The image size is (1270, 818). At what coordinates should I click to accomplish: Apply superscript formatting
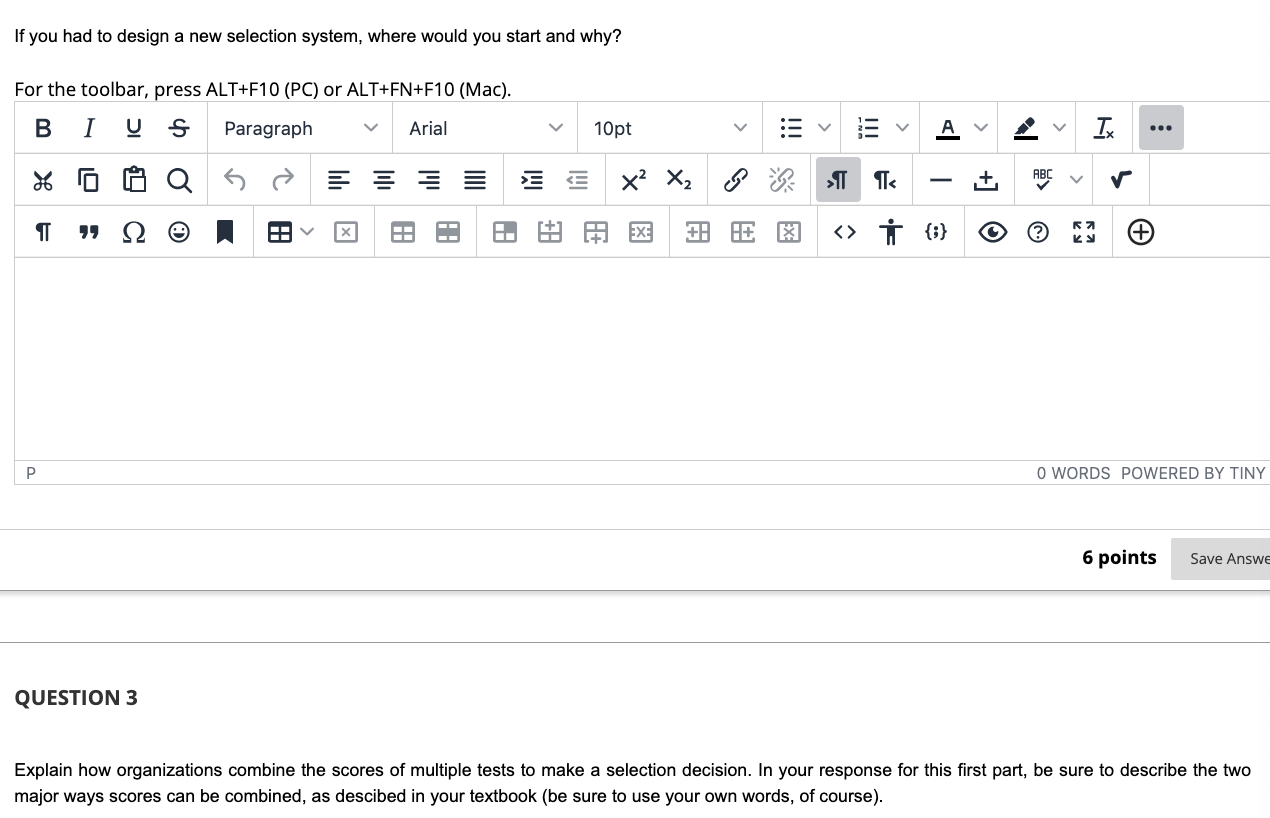pyautogui.click(x=632, y=180)
